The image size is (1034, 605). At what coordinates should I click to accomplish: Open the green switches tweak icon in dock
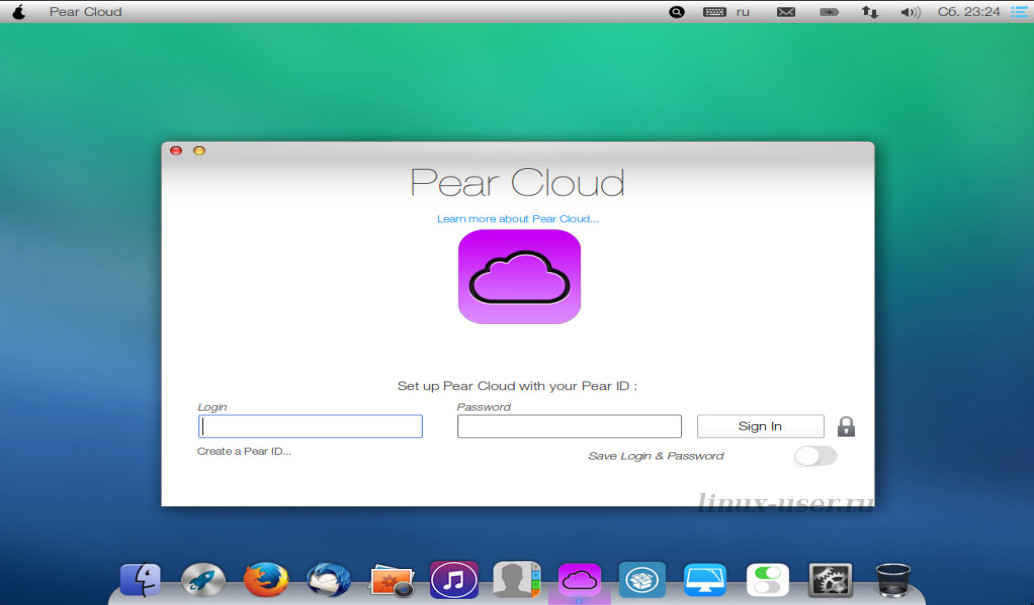tap(768, 580)
